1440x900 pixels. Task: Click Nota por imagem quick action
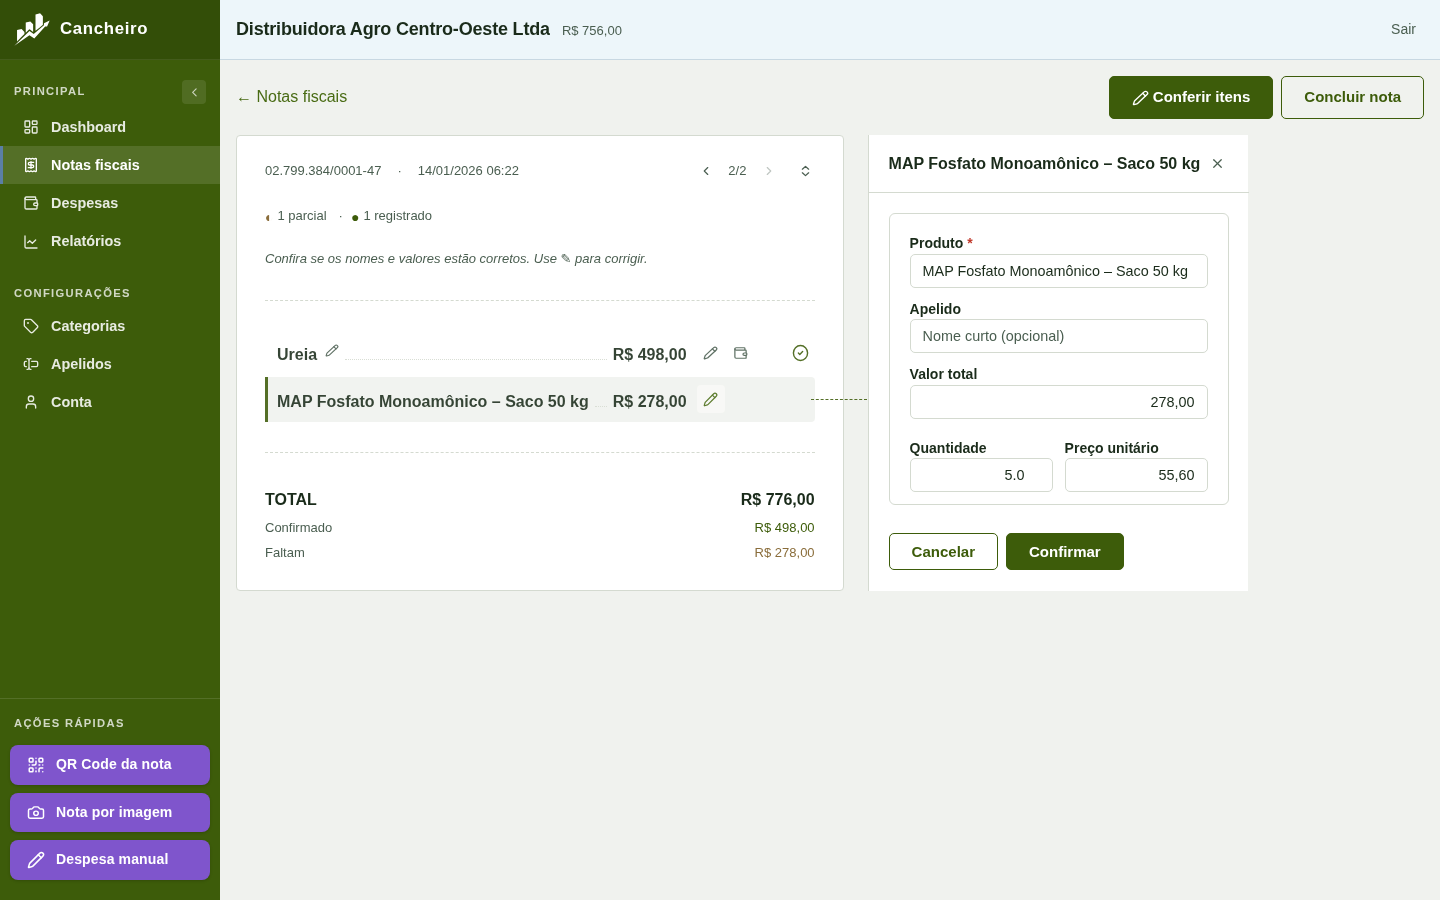[x=110, y=812]
